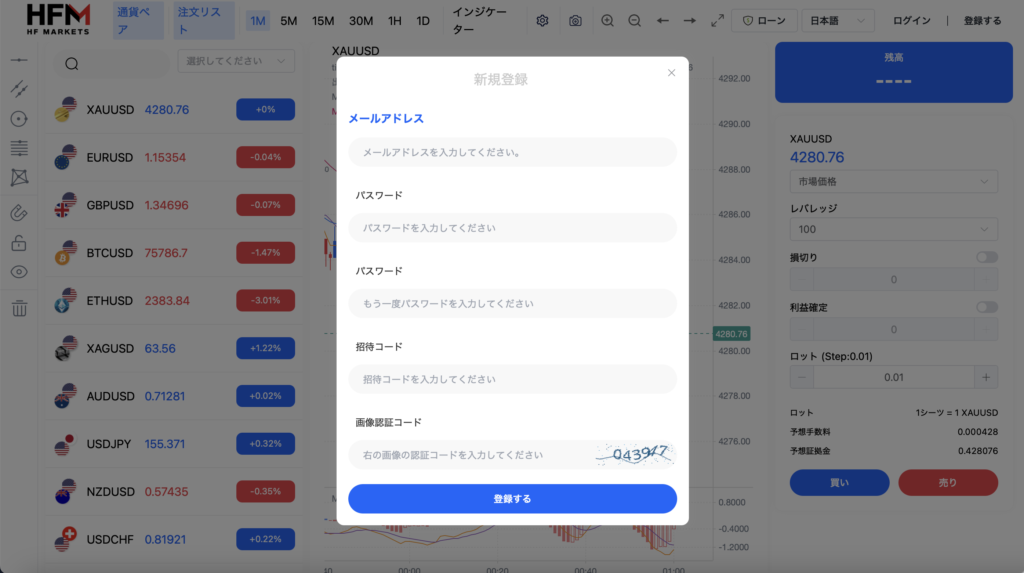Screen dimensions: 1024x573
Task: Open the インジケーター menu
Action: coord(480,21)
